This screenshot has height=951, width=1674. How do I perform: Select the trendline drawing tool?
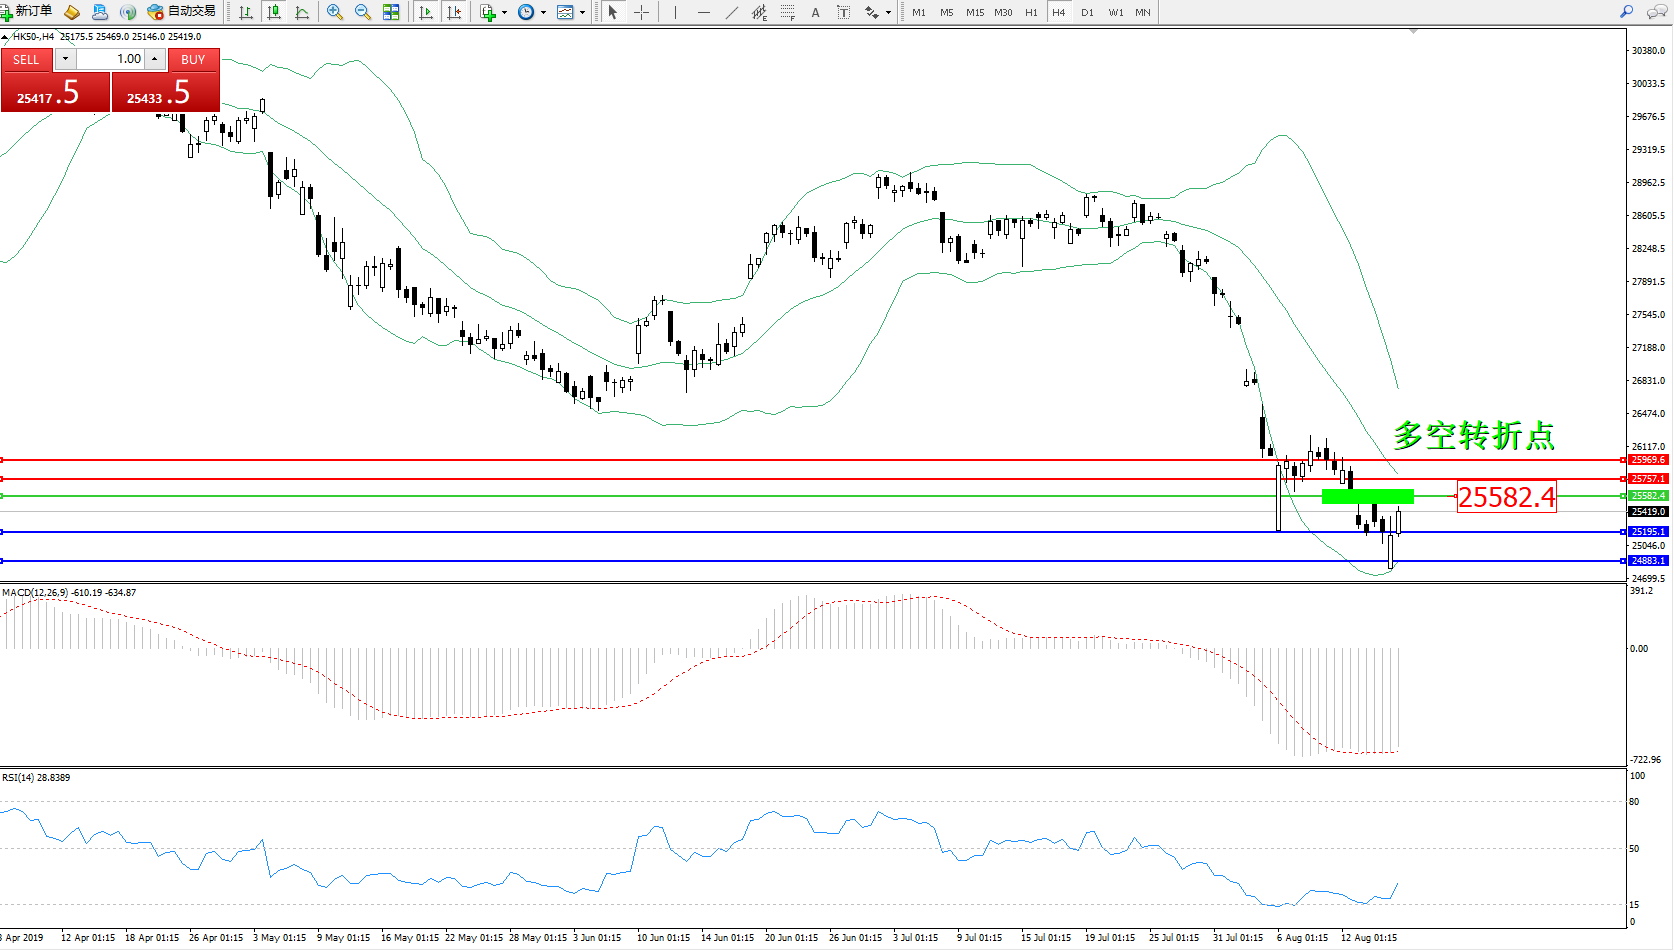(732, 12)
